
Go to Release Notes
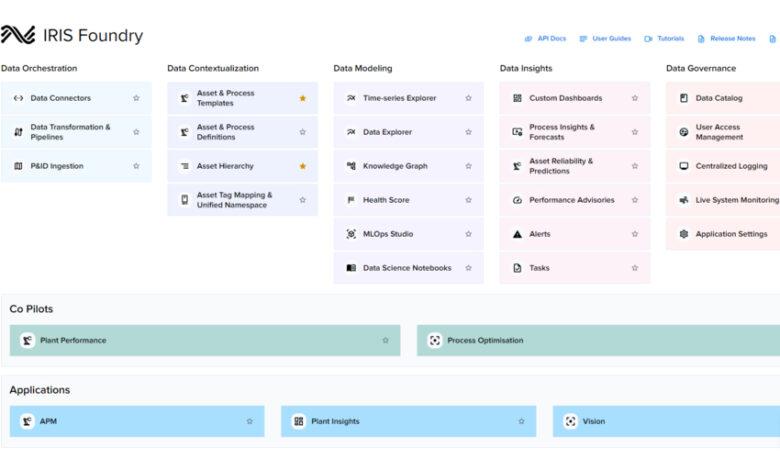tap(727, 38)
